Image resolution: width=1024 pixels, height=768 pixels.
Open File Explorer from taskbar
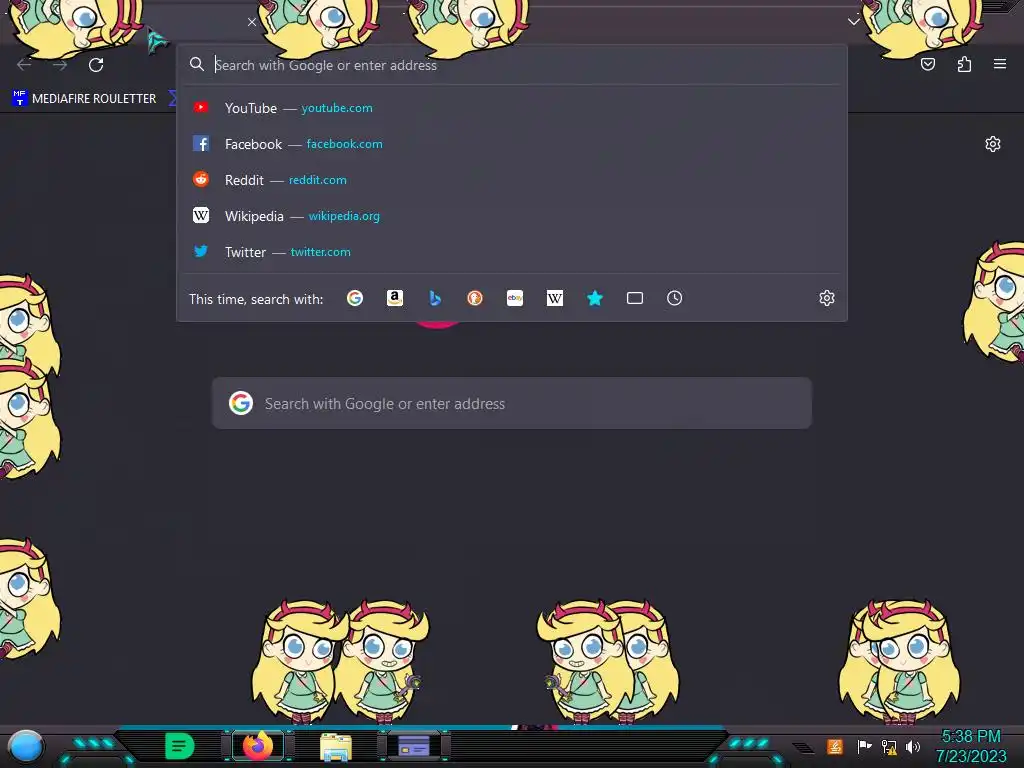coord(336,747)
